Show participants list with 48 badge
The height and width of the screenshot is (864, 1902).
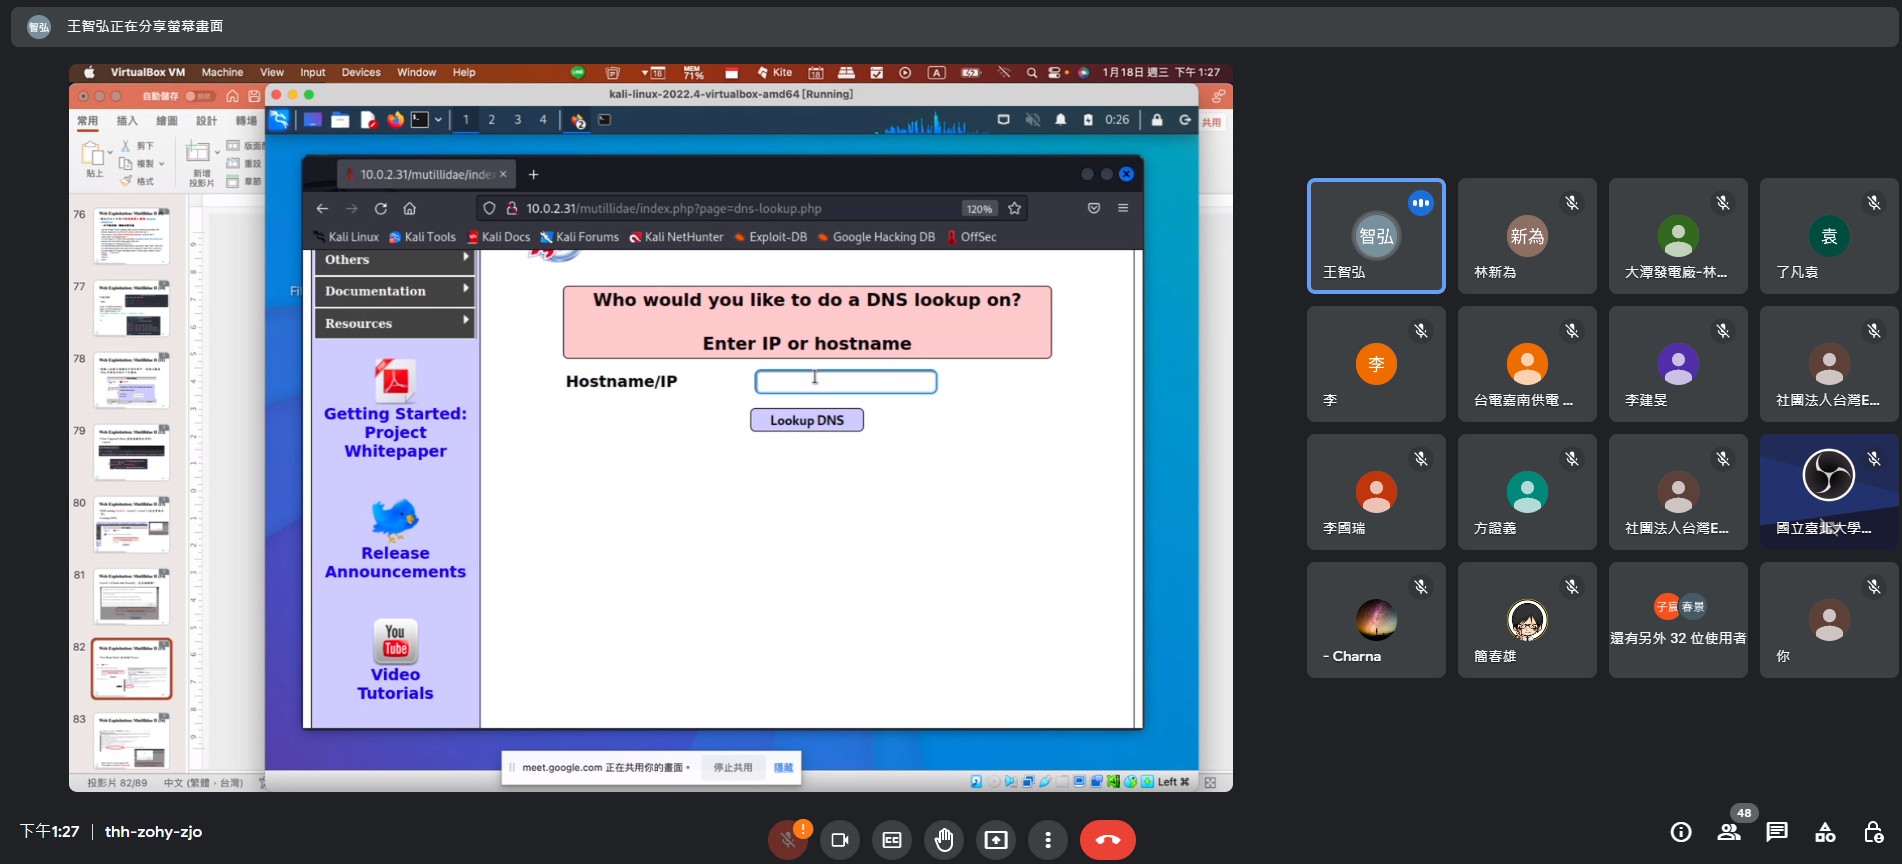(1729, 832)
